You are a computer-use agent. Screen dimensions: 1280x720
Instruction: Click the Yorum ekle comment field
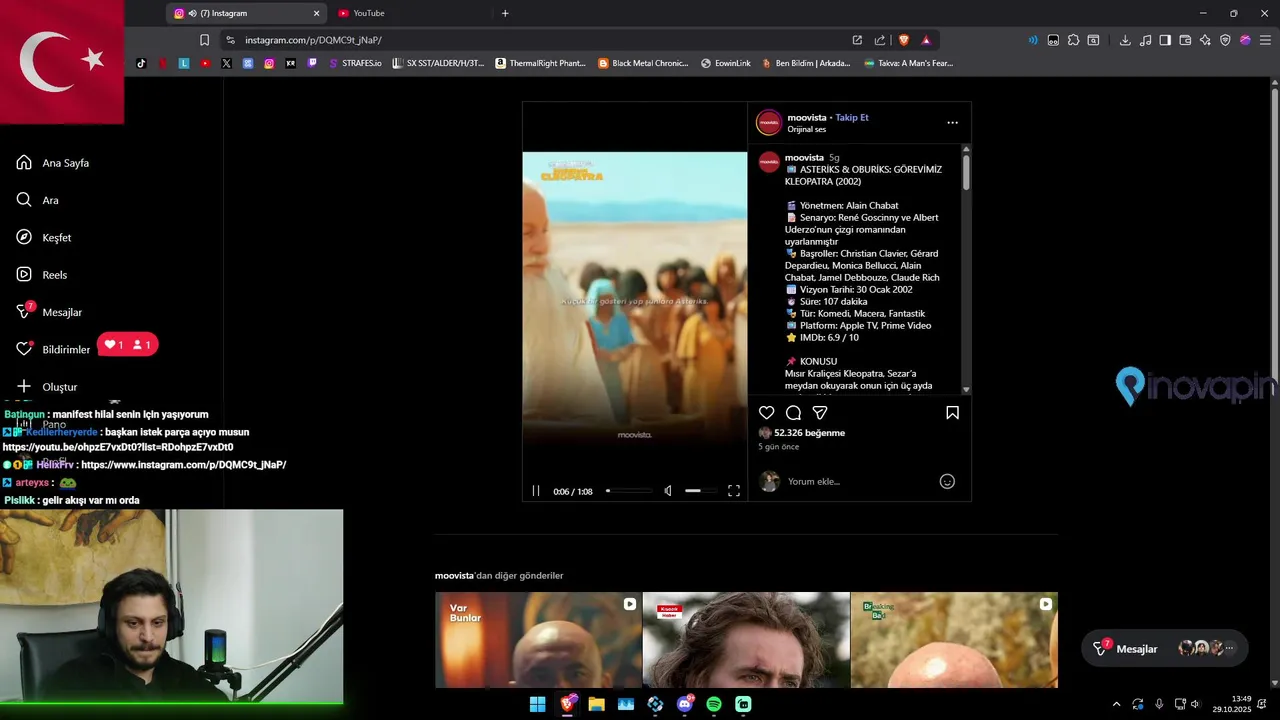pos(860,481)
